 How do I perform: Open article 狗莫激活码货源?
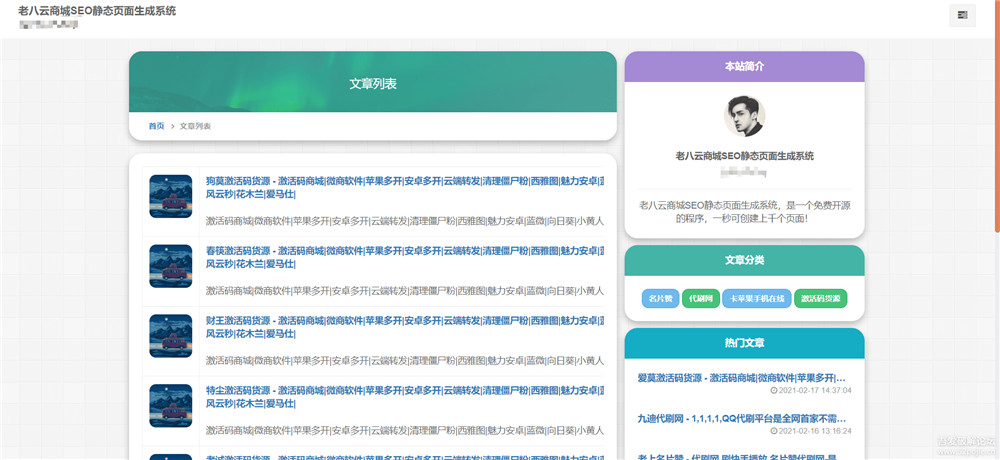(405, 188)
